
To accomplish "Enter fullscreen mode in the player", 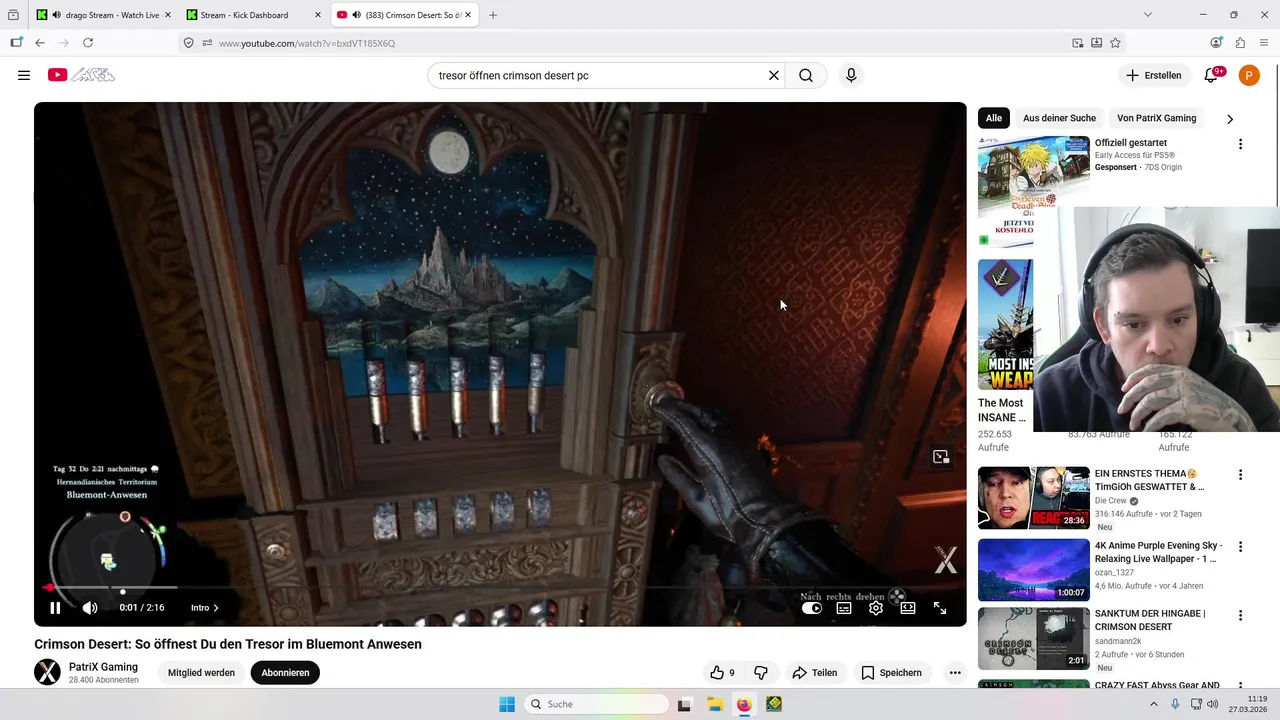I will 940,607.
